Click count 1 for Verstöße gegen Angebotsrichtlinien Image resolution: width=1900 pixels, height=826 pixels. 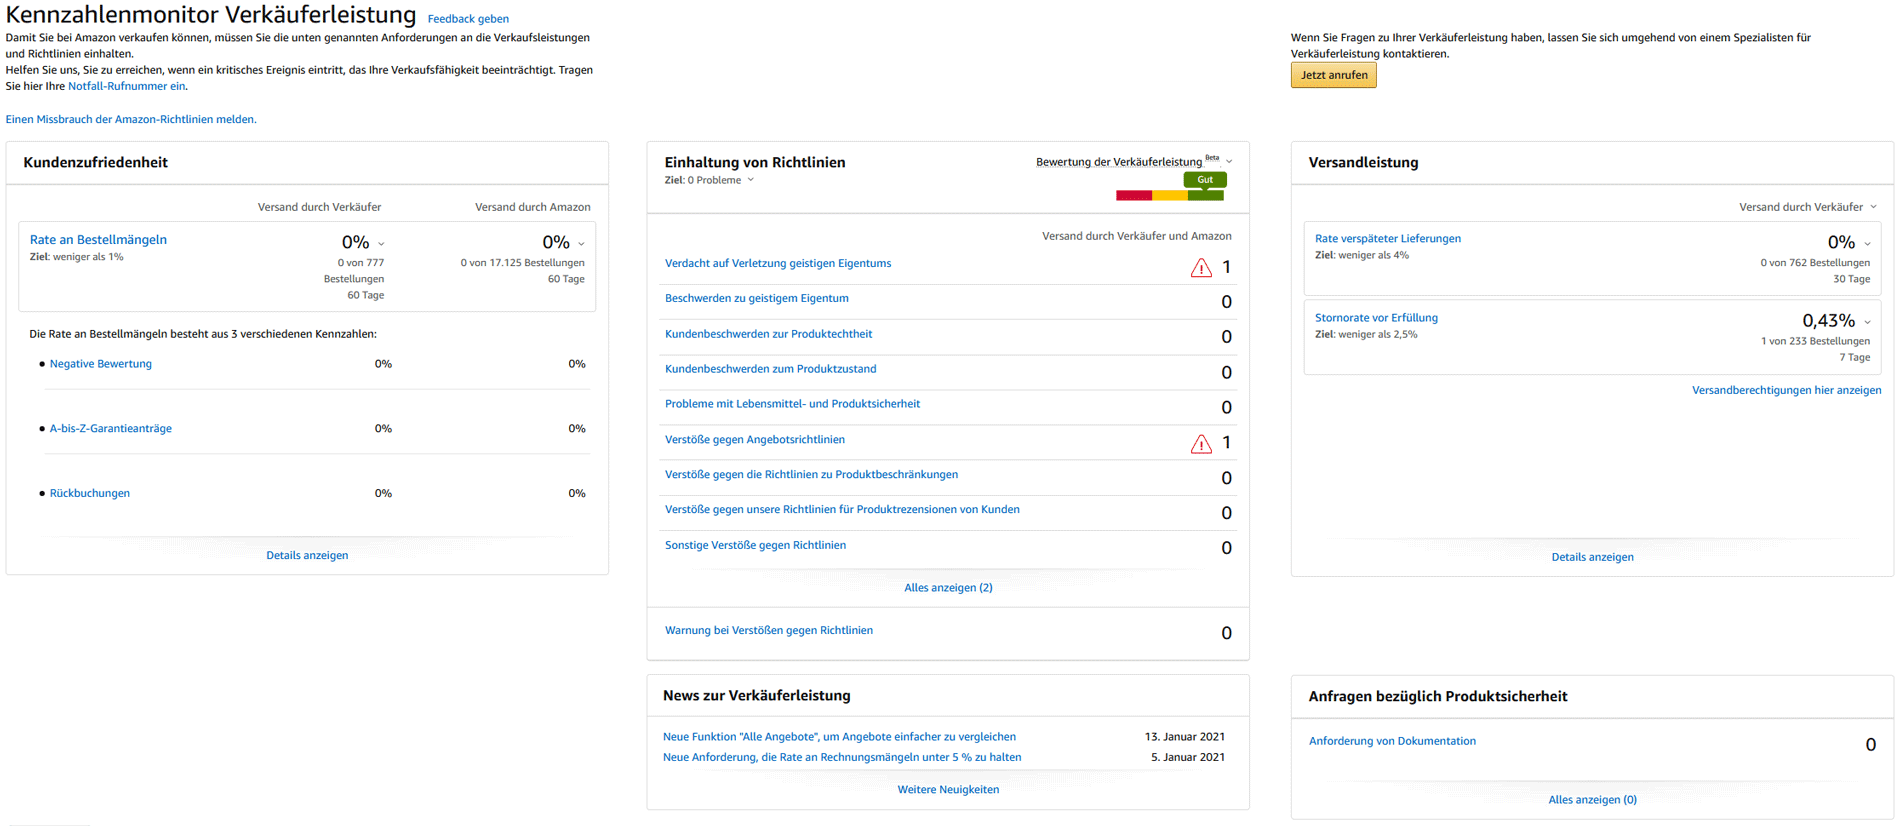tap(1226, 443)
